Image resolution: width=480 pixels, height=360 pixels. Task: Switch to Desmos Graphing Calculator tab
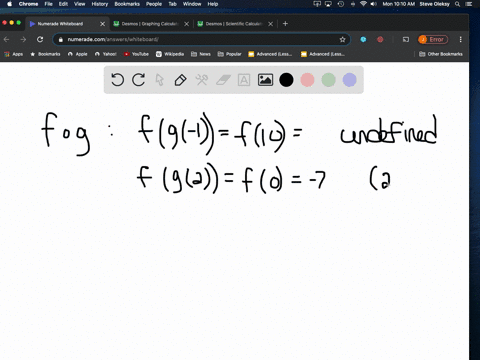coord(150,24)
